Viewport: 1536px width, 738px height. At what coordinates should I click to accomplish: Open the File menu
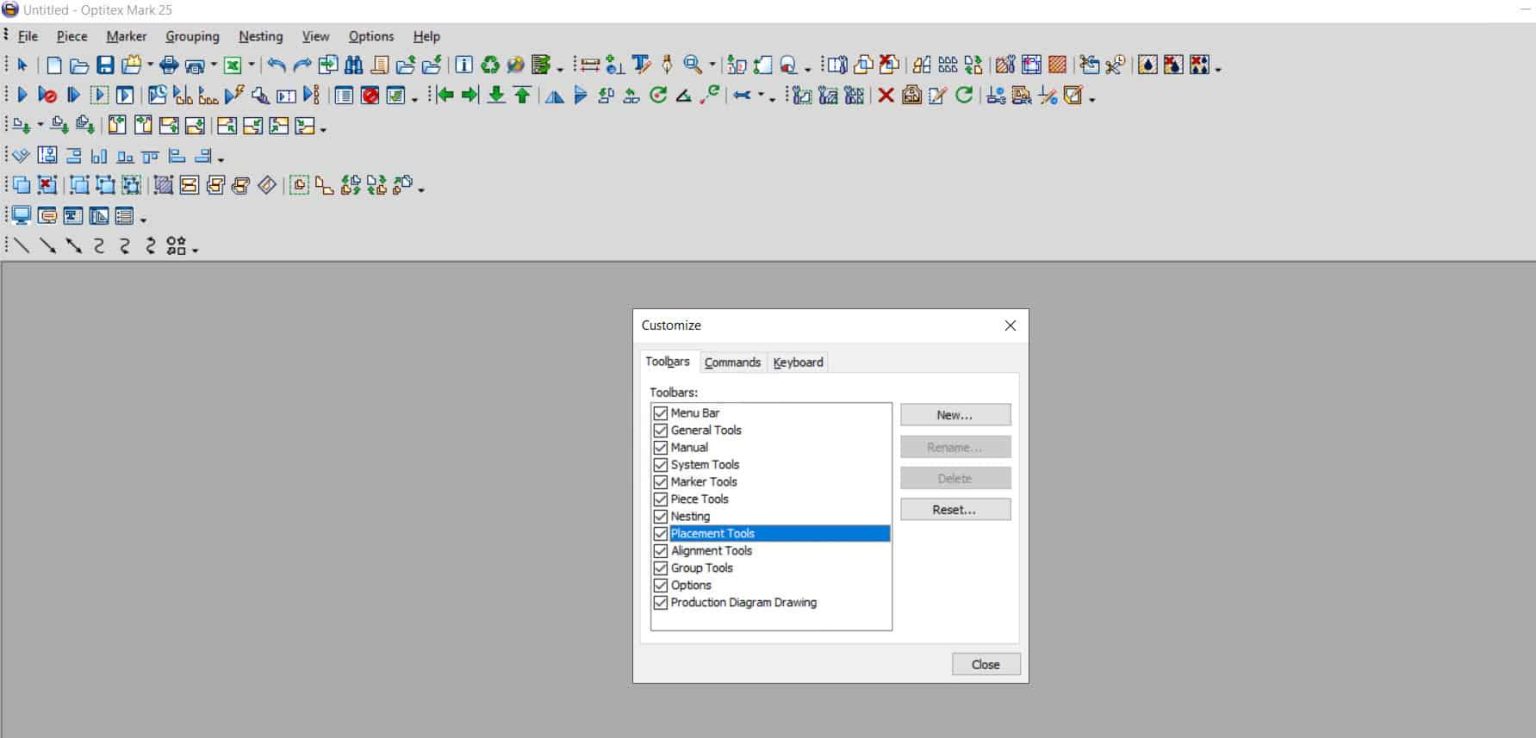28,36
